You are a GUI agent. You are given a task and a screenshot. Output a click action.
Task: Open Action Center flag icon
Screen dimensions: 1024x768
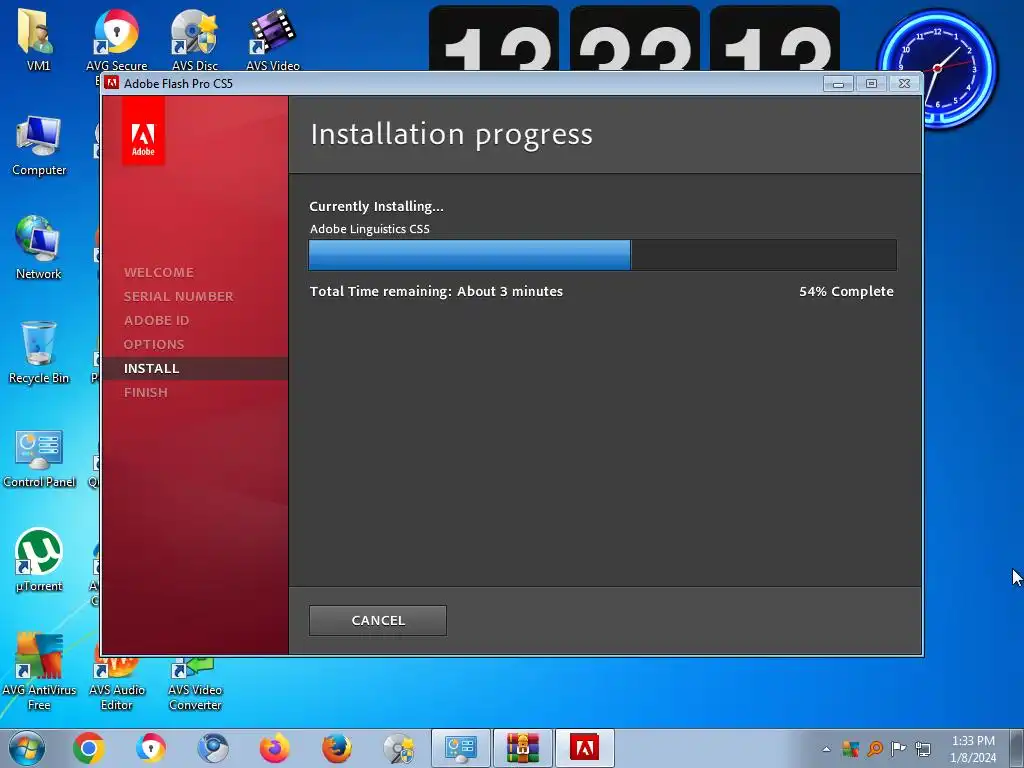899,748
